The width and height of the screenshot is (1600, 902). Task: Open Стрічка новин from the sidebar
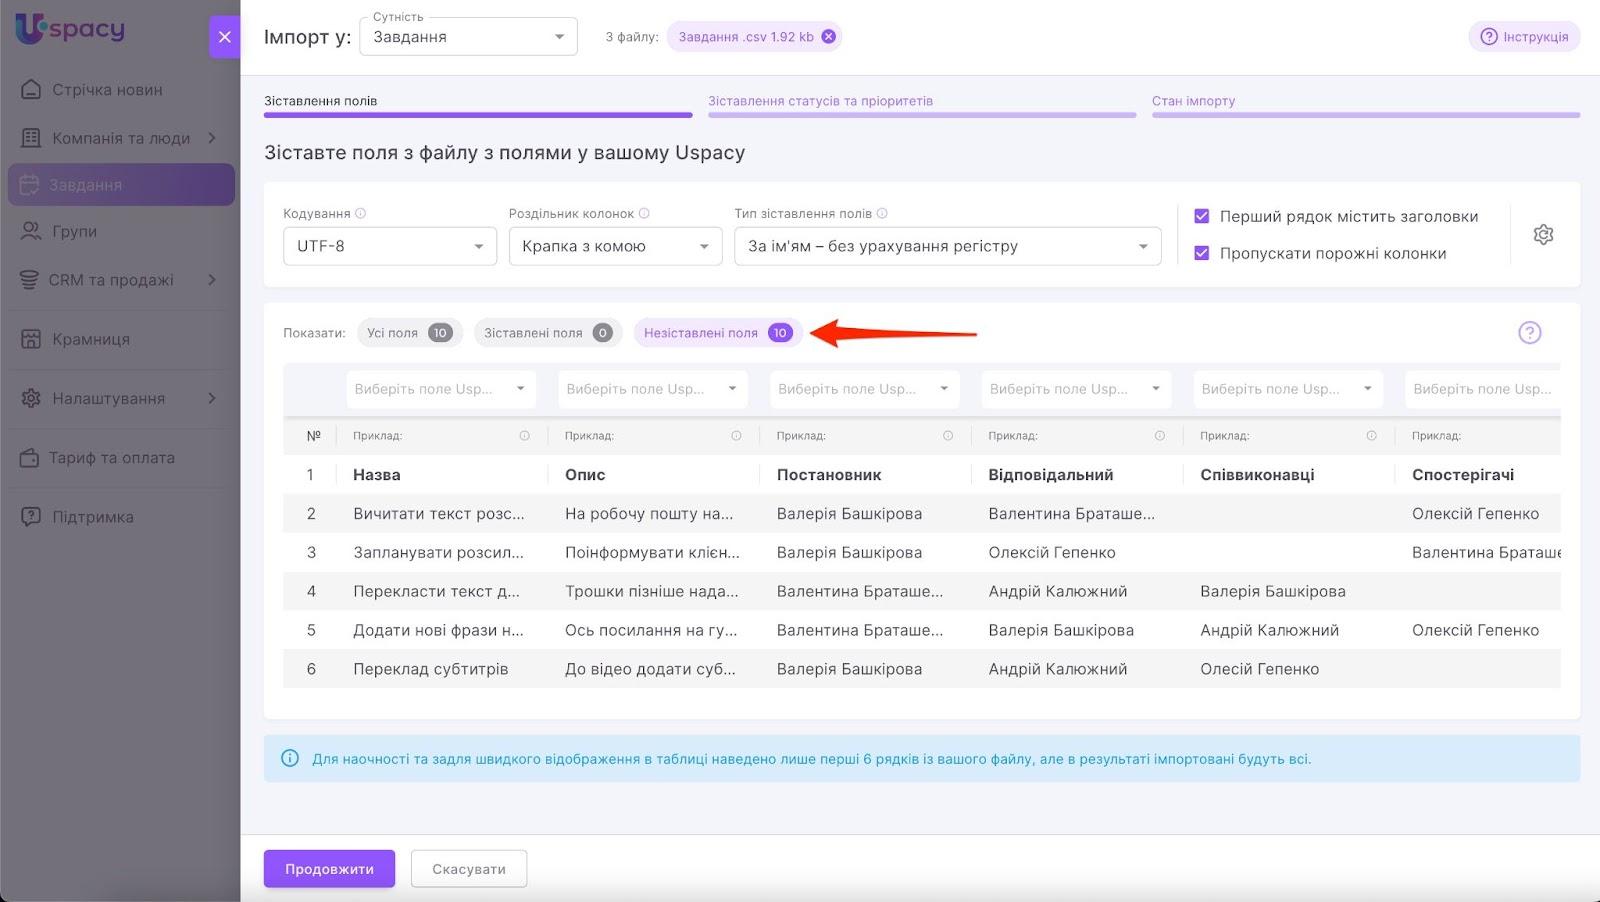point(107,90)
